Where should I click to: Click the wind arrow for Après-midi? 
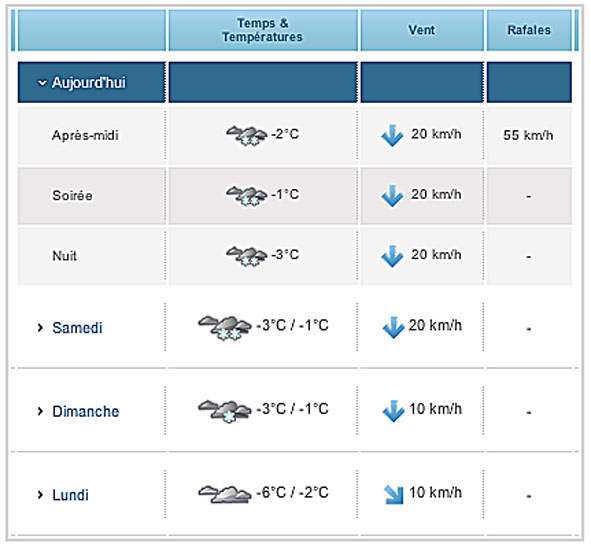coord(392,135)
